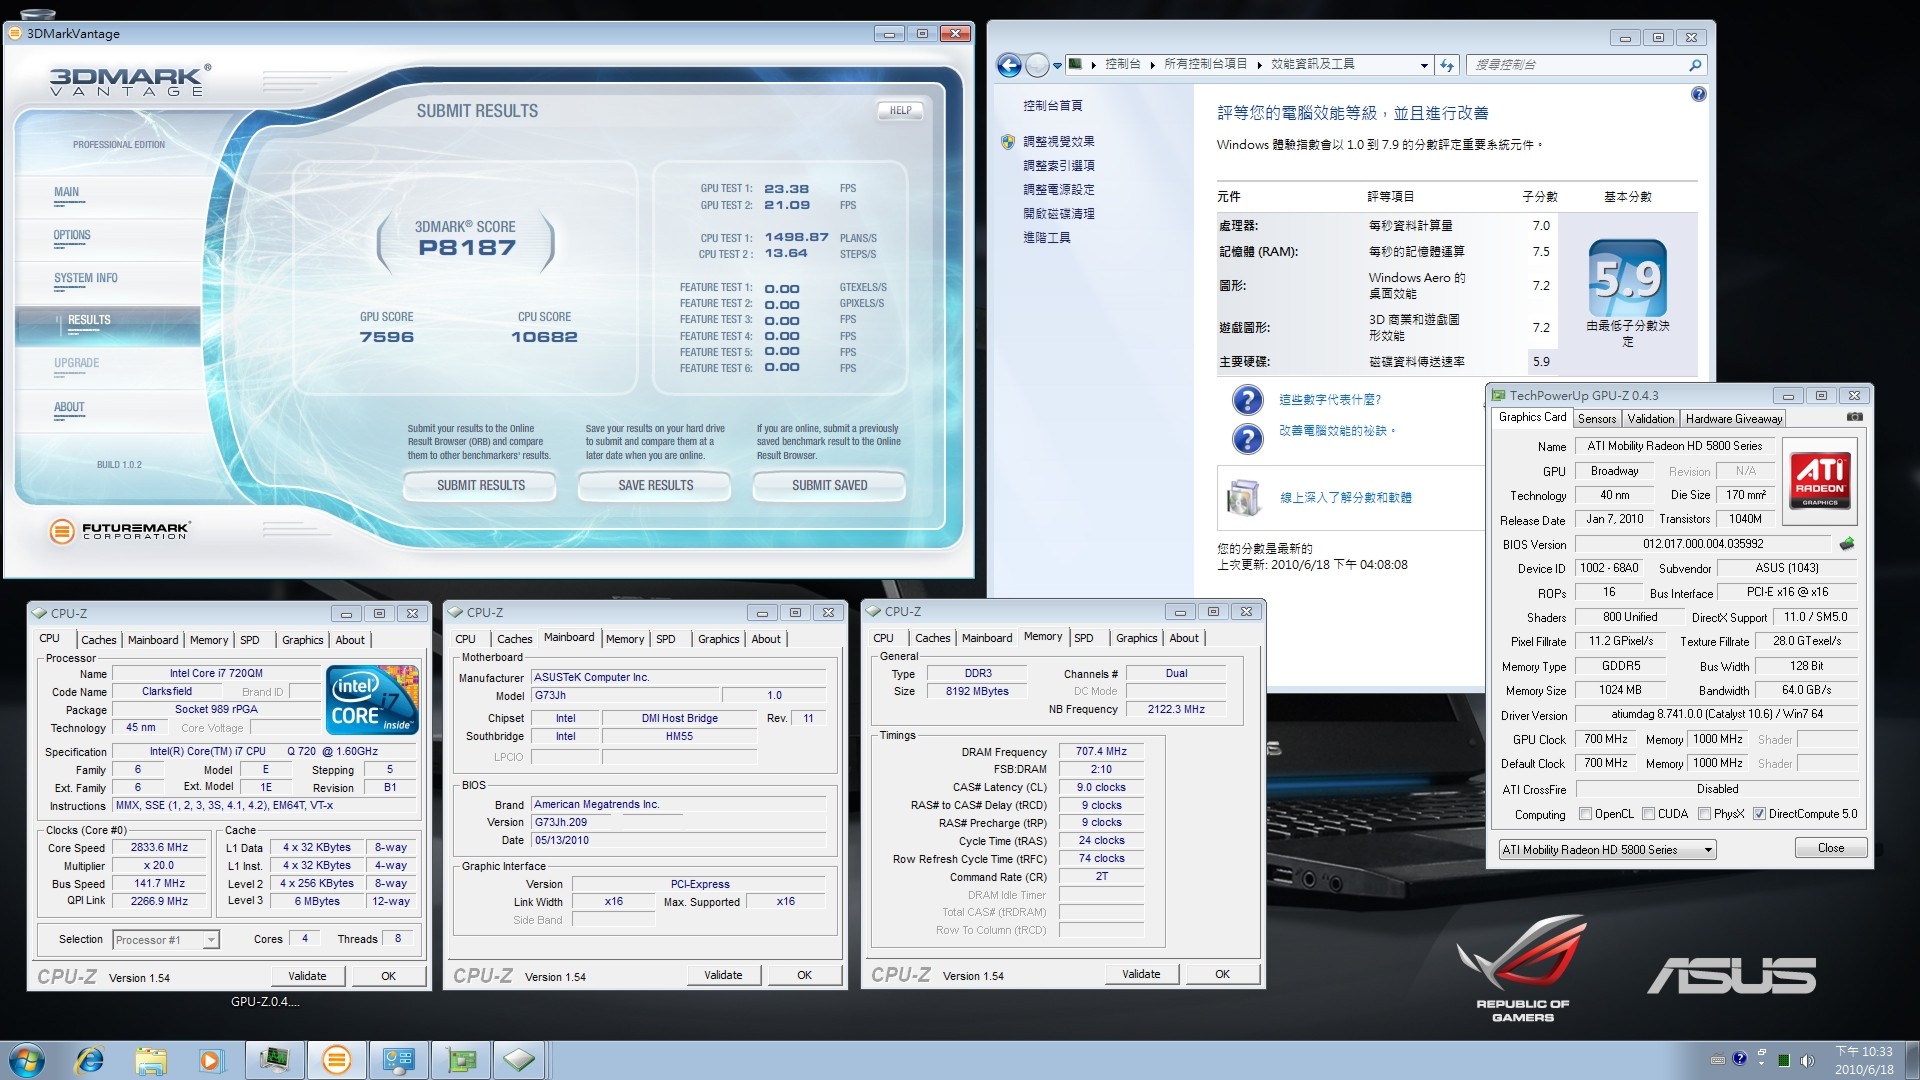
Task: Click the GPU-Z screenshot camera icon
Action: tap(1854, 417)
